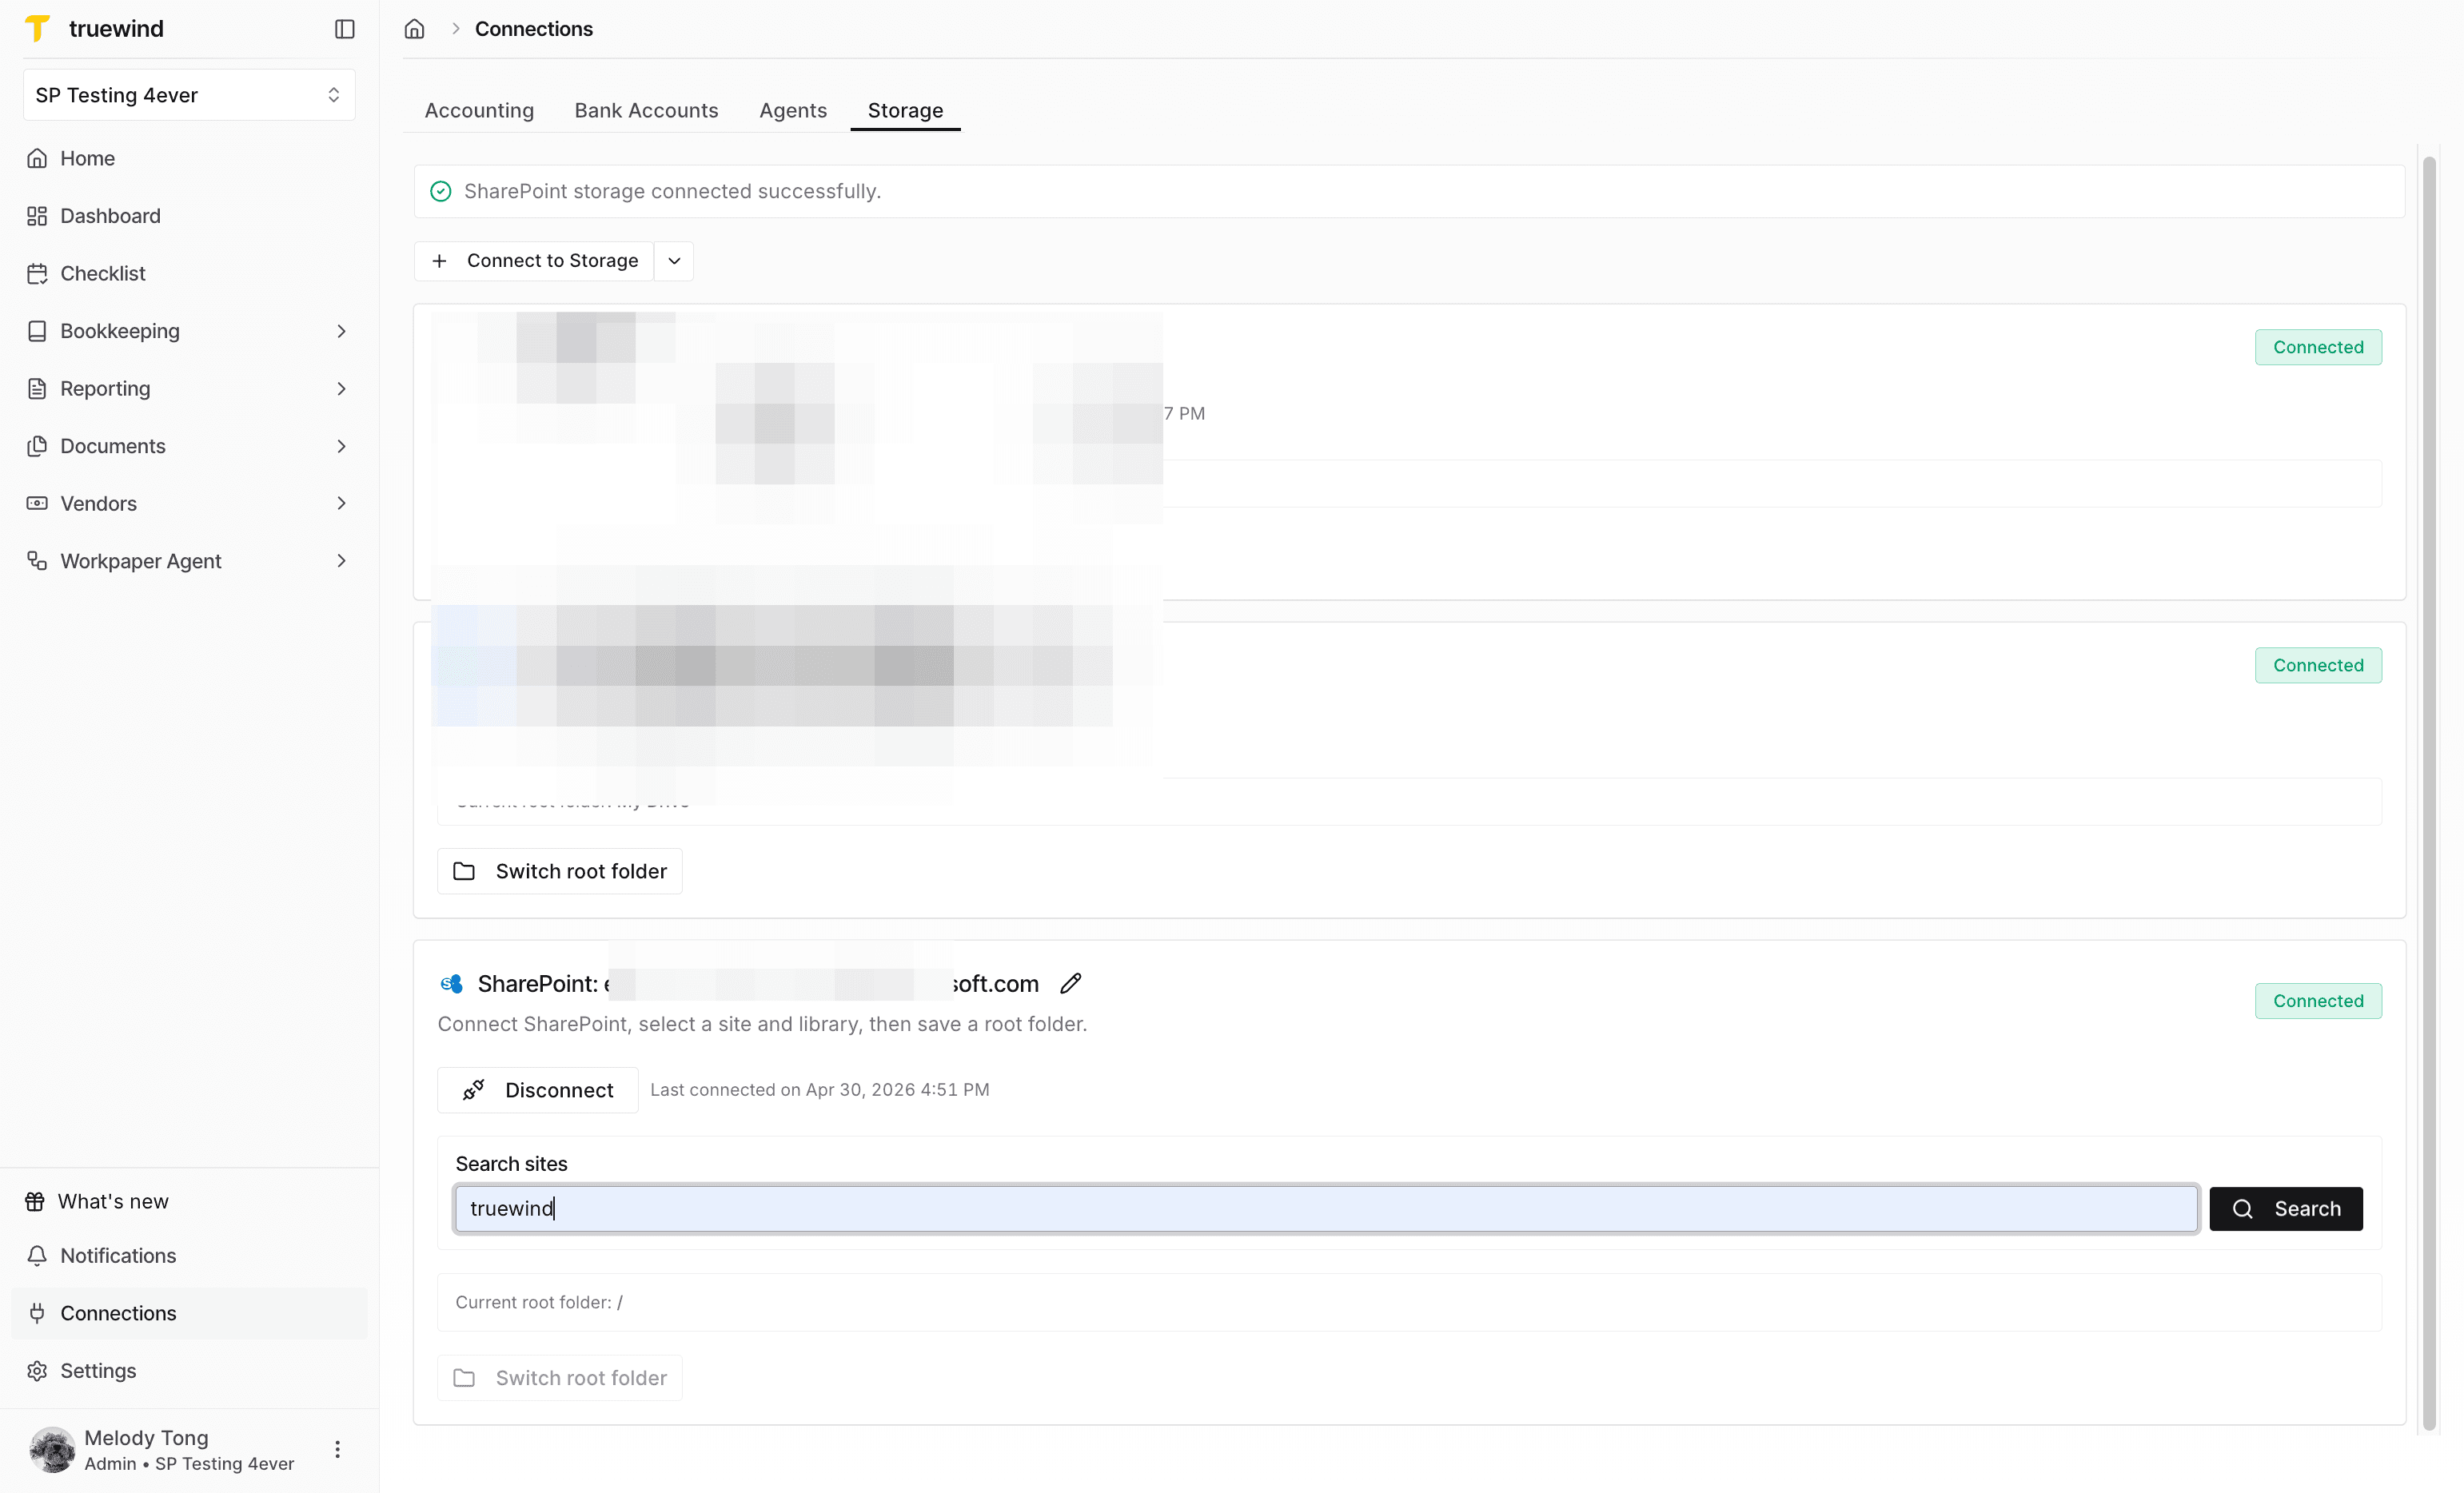The width and height of the screenshot is (2464, 1493).
Task: Click the Workpaper Agent icon
Action: tap(37, 561)
